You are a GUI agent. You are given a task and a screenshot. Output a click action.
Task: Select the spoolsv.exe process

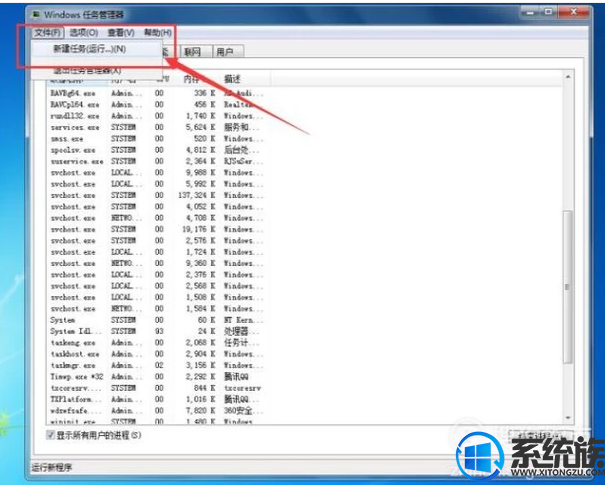click(157, 150)
